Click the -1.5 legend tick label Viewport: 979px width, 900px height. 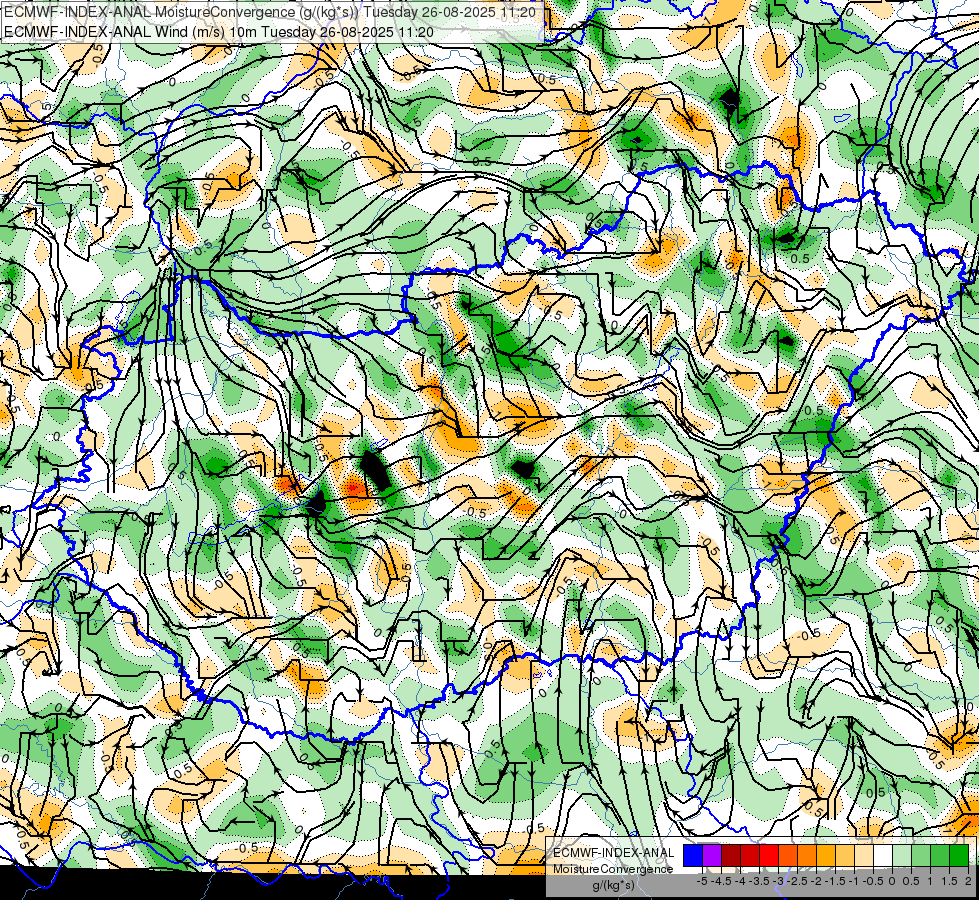[x=835, y=881]
